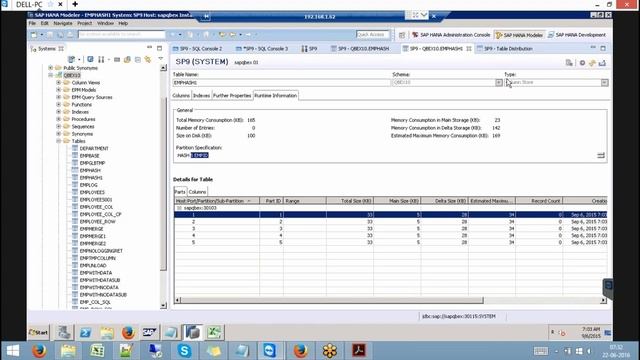The width and height of the screenshot is (640, 360).
Task: Click the Add System icon in Systems toolbar
Action: click(x=71, y=60)
